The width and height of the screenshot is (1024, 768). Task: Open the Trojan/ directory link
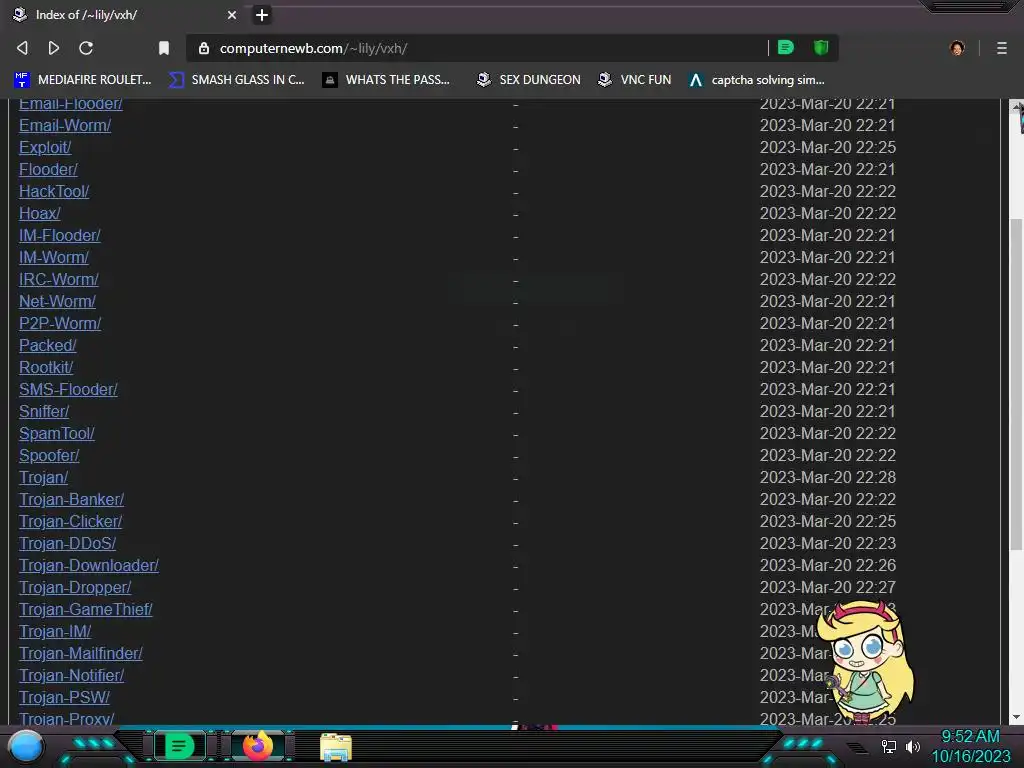pyautogui.click(x=43, y=477)
